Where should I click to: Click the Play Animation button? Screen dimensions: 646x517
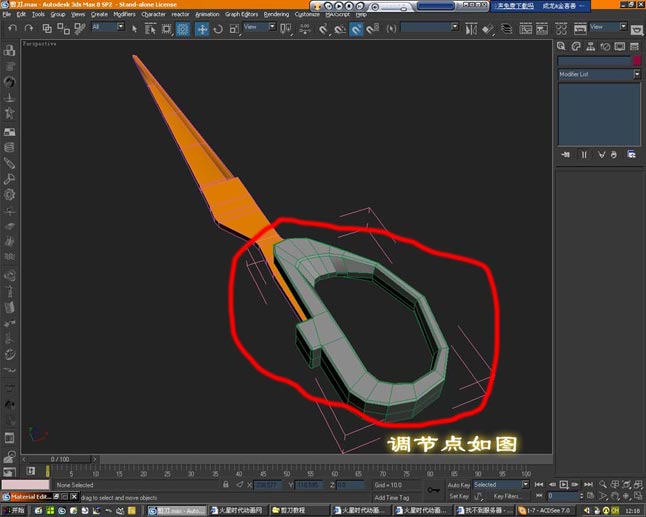click(564, 484)
